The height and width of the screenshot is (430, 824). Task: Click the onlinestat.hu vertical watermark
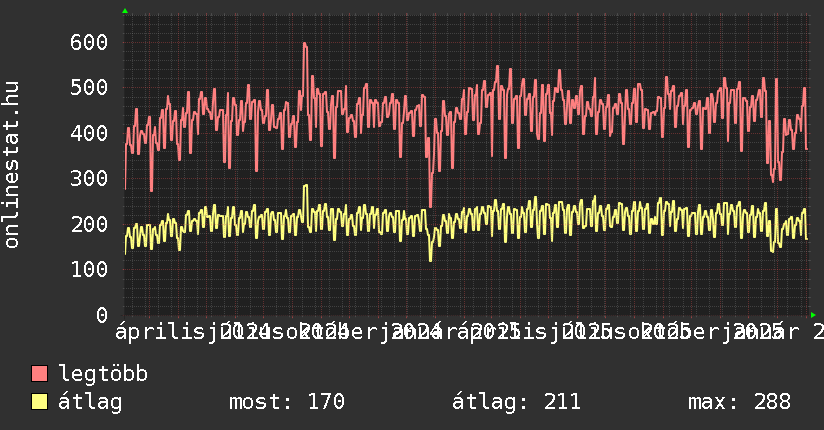point(13,165)
